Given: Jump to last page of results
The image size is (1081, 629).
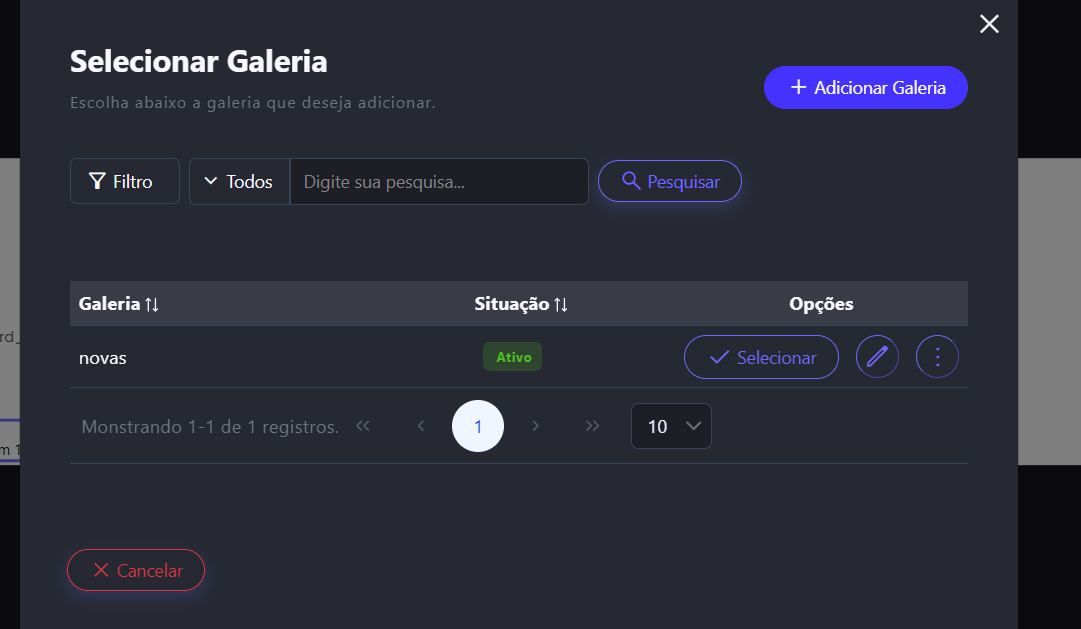Looking at the screenshot, I should 593,426.
